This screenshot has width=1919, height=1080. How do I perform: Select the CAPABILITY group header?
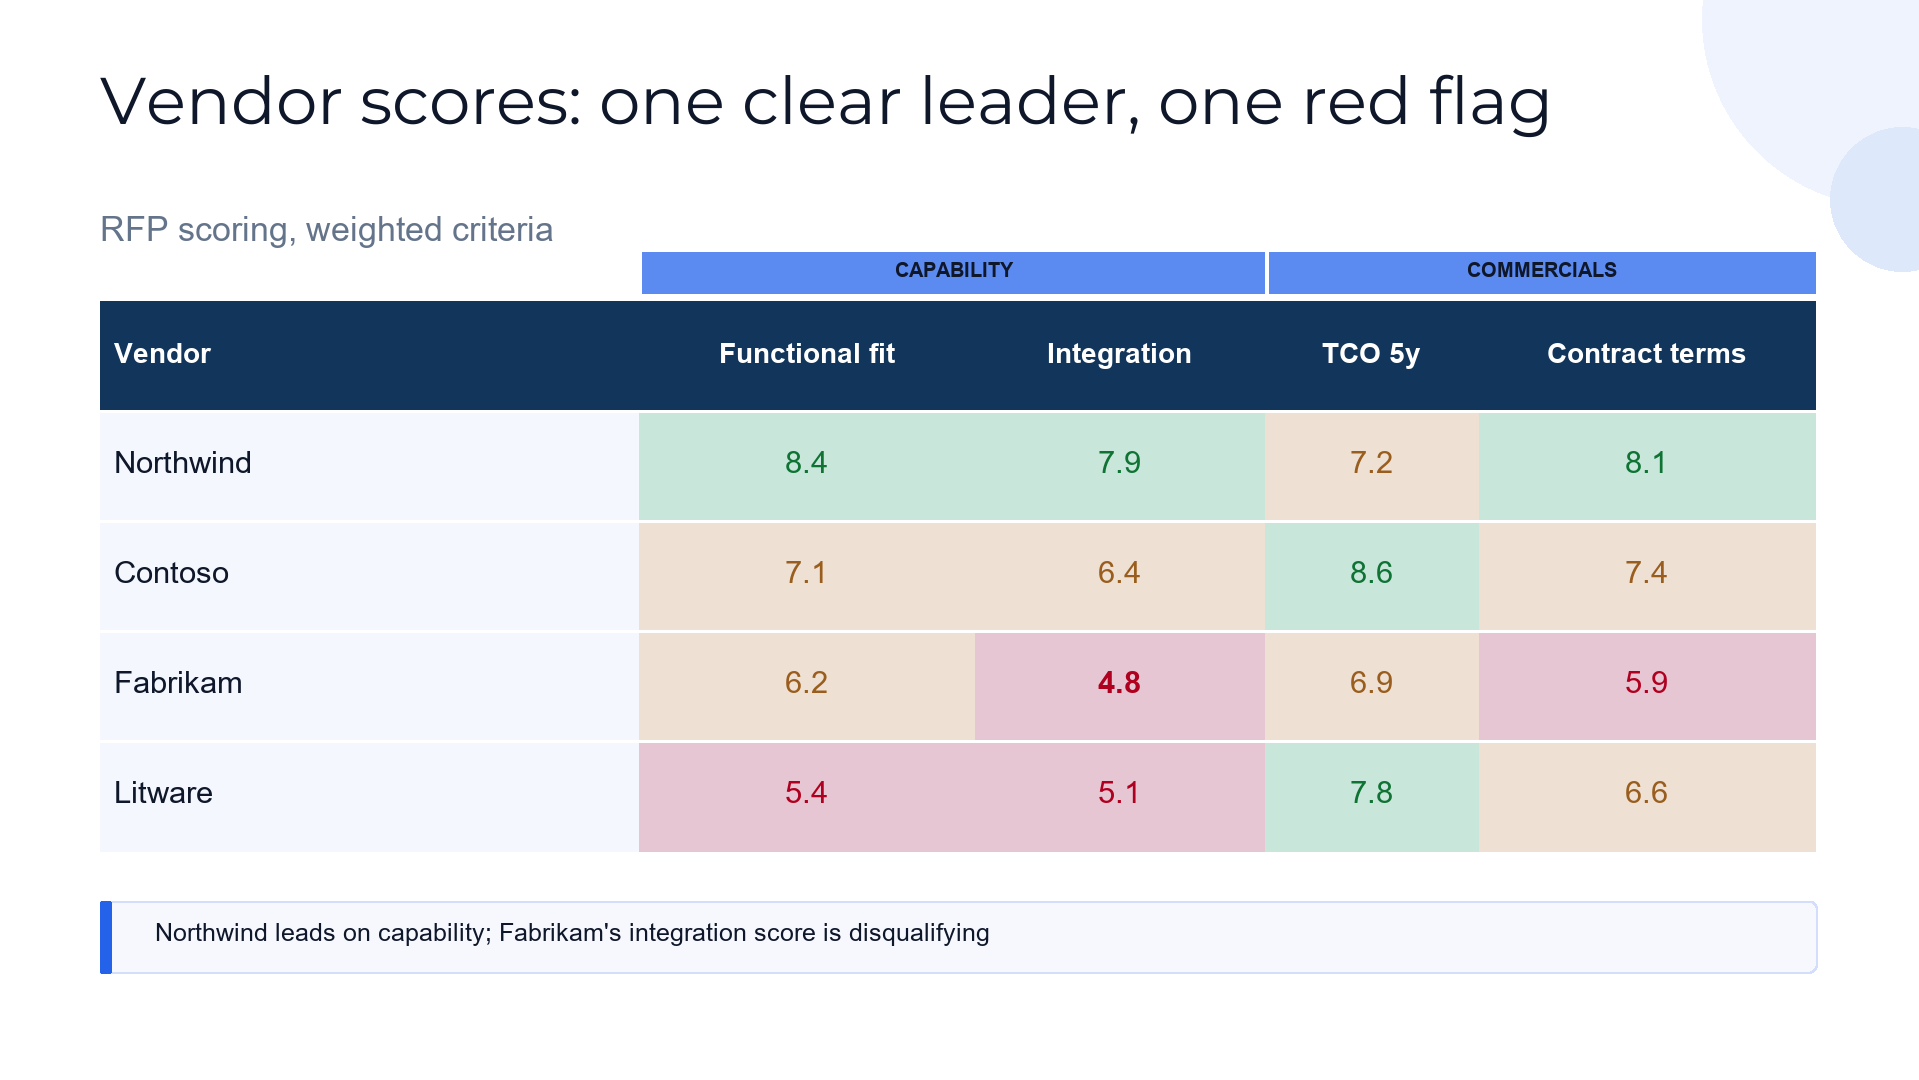(x=953, y=272)
